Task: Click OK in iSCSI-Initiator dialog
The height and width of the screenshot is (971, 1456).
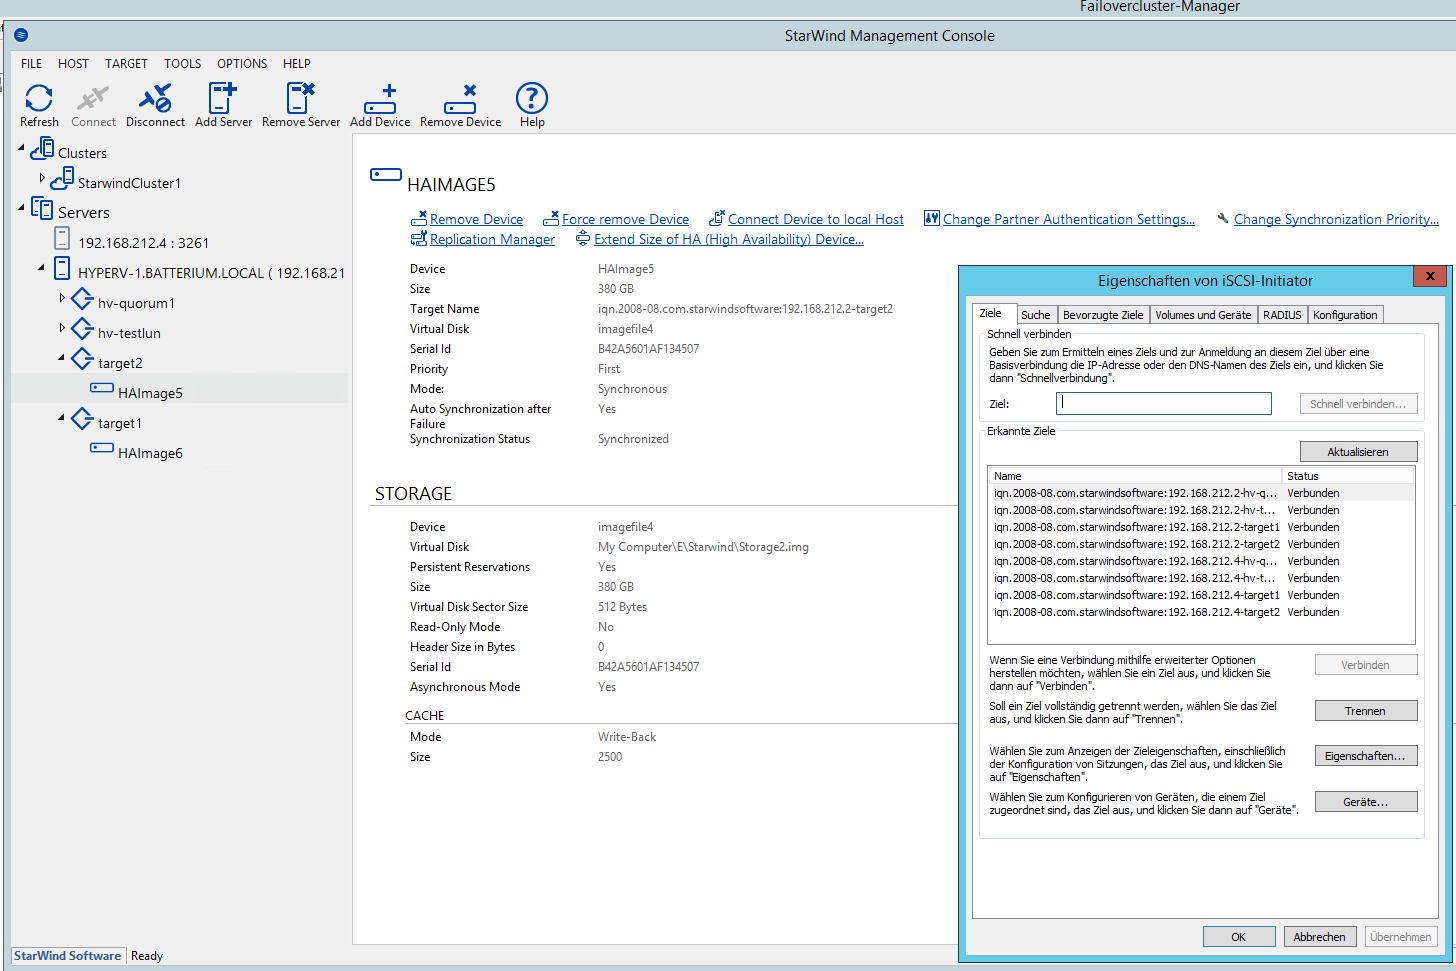Action: click(1239, 937)
